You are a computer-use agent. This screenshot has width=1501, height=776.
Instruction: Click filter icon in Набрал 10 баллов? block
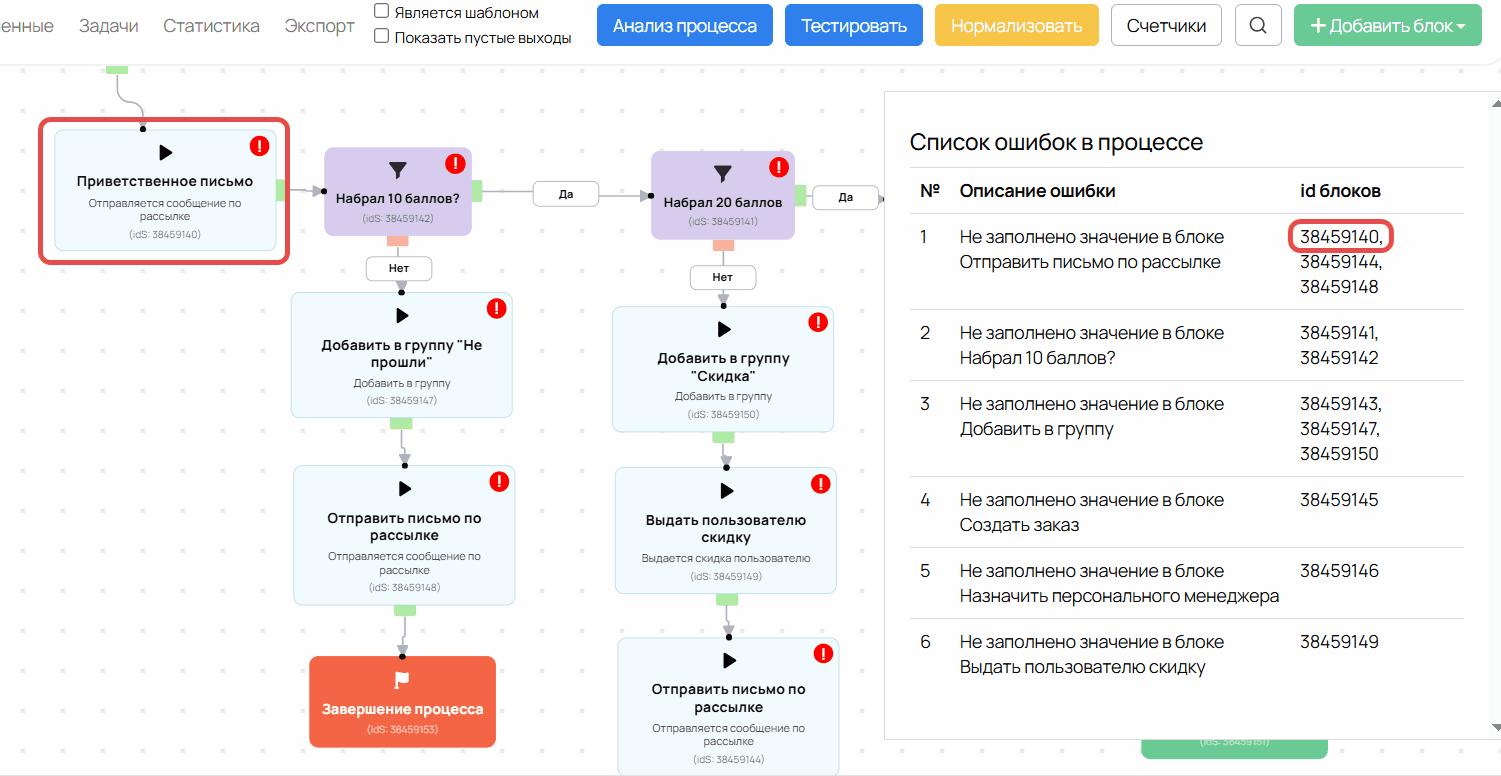click(397, 171)
